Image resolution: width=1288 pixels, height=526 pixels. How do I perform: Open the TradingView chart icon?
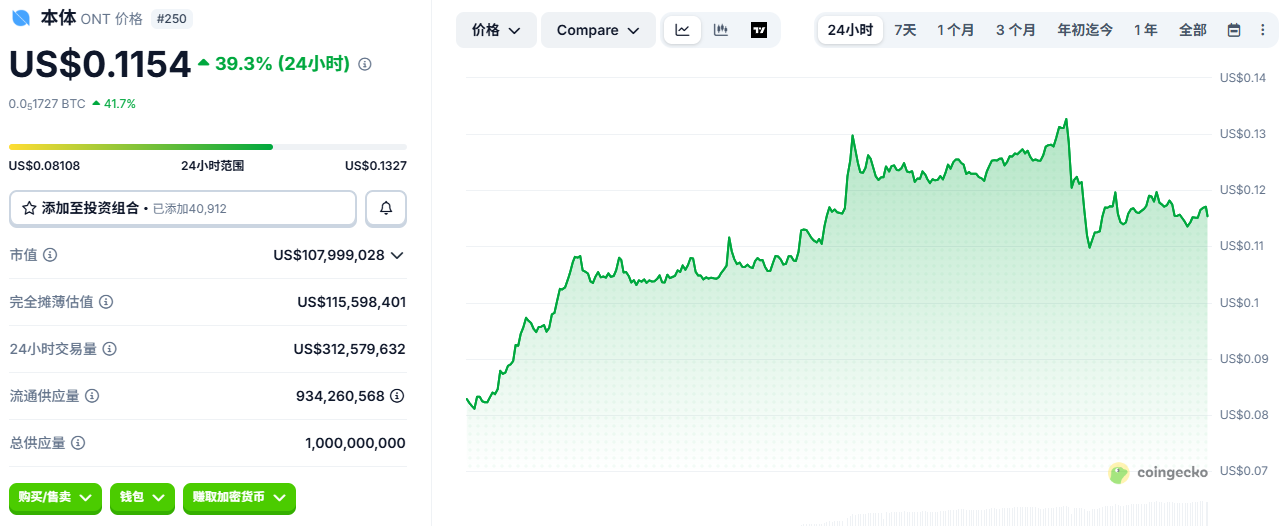point(759,30)
